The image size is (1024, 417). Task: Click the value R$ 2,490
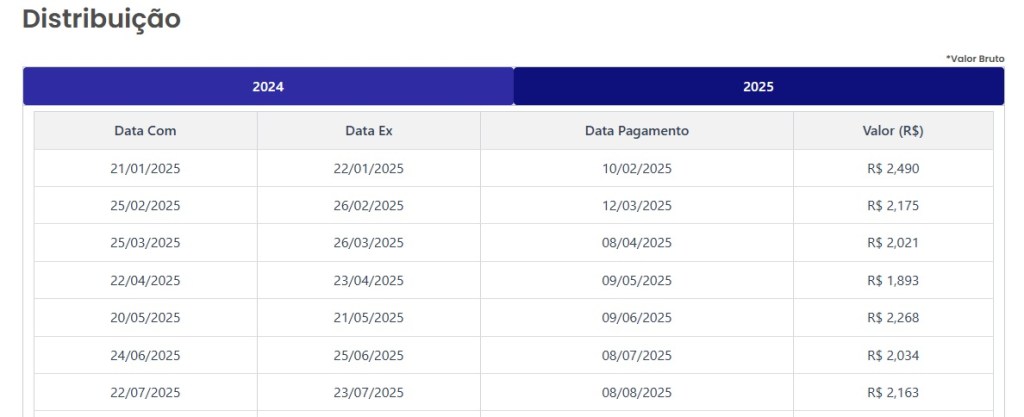pos(893,169)
